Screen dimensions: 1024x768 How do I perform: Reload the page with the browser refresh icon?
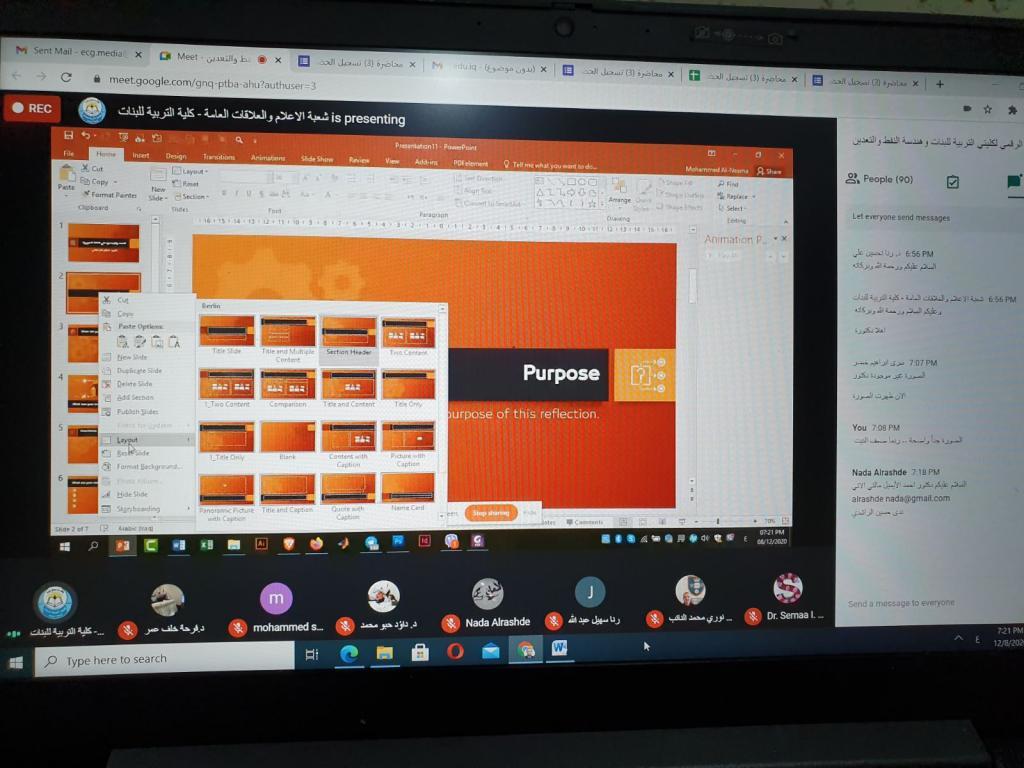point(66,77)
